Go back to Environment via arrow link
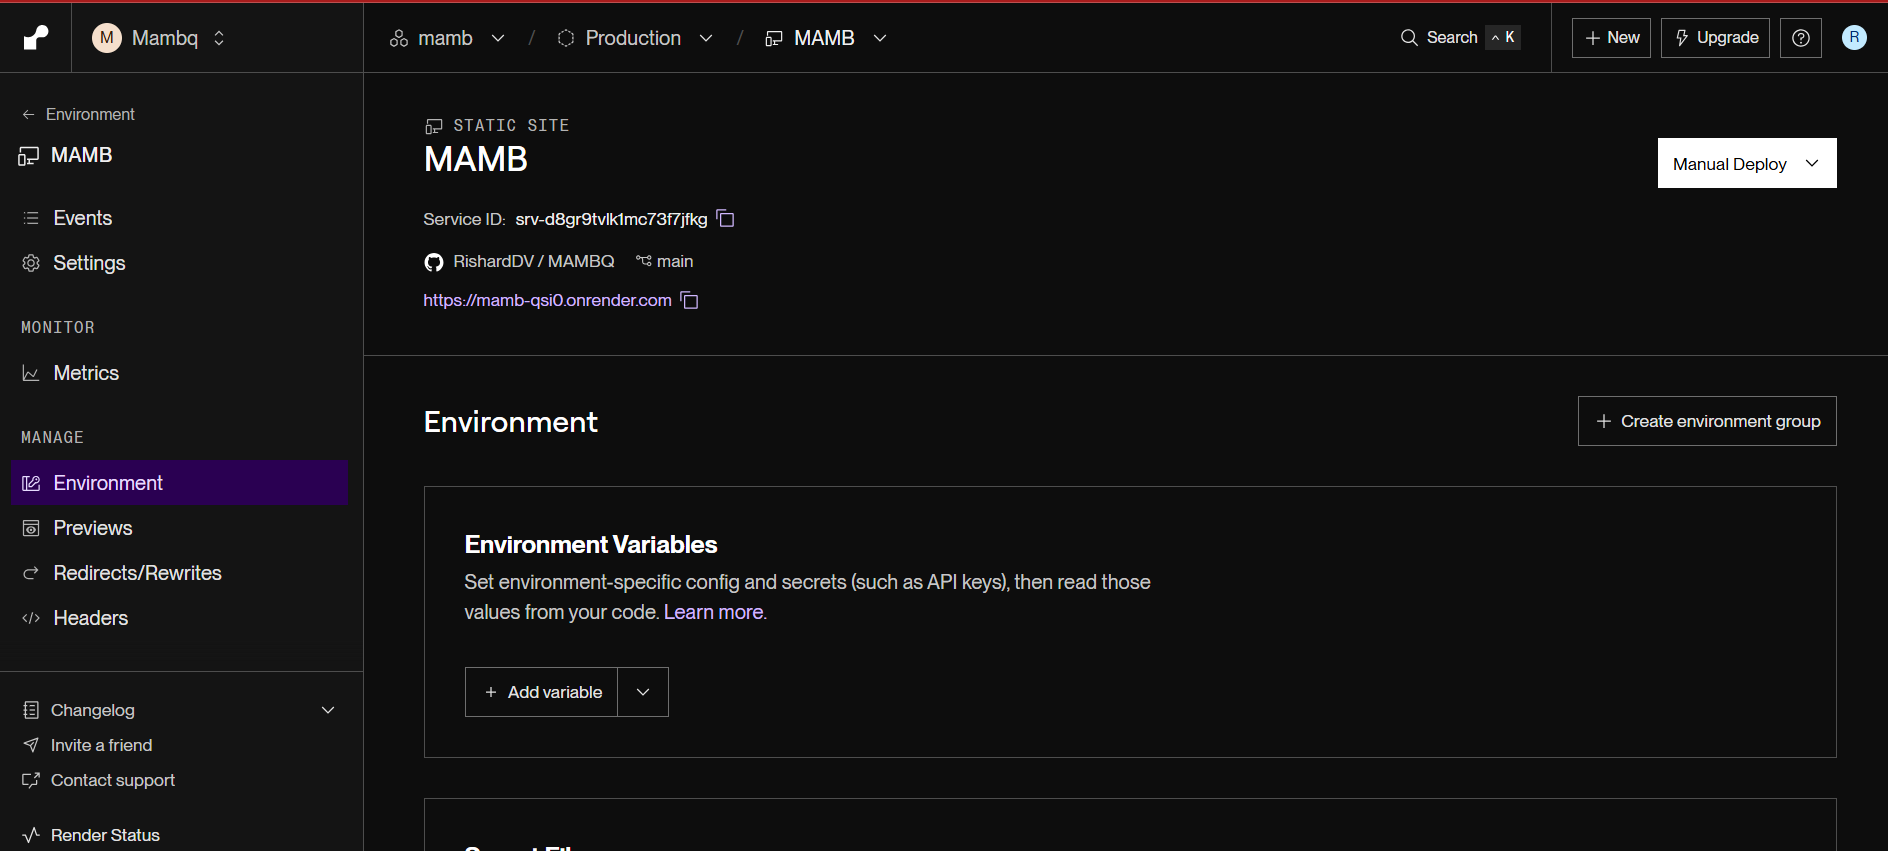Viewport: 1888px width, 851px height. (x=78, y=114)
